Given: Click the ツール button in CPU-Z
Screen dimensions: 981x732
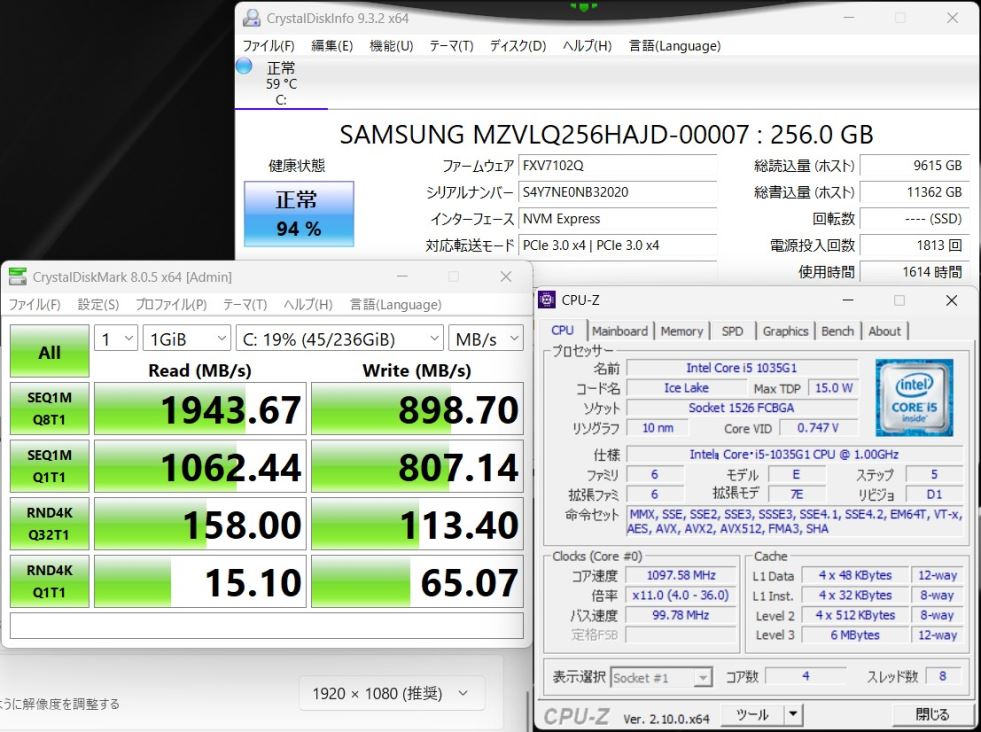Looking at the screenshot, I should point(752,714).
